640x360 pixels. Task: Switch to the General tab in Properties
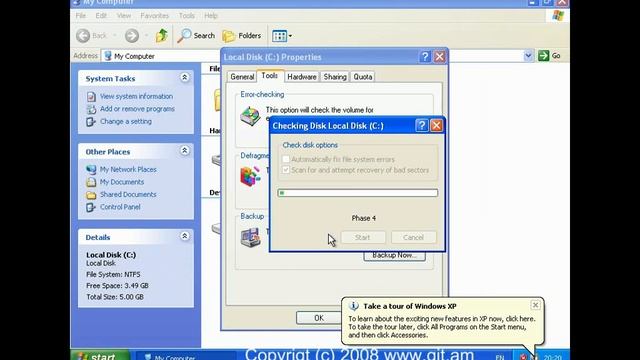tap(242, 77)
